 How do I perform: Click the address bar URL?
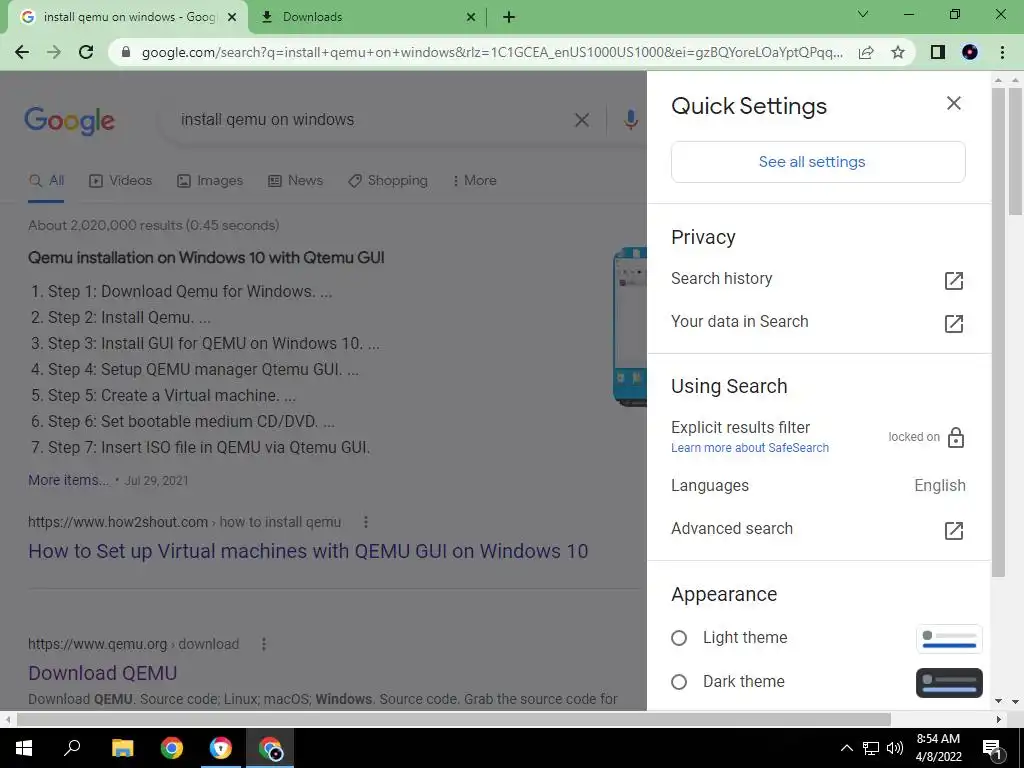(492, 52)
